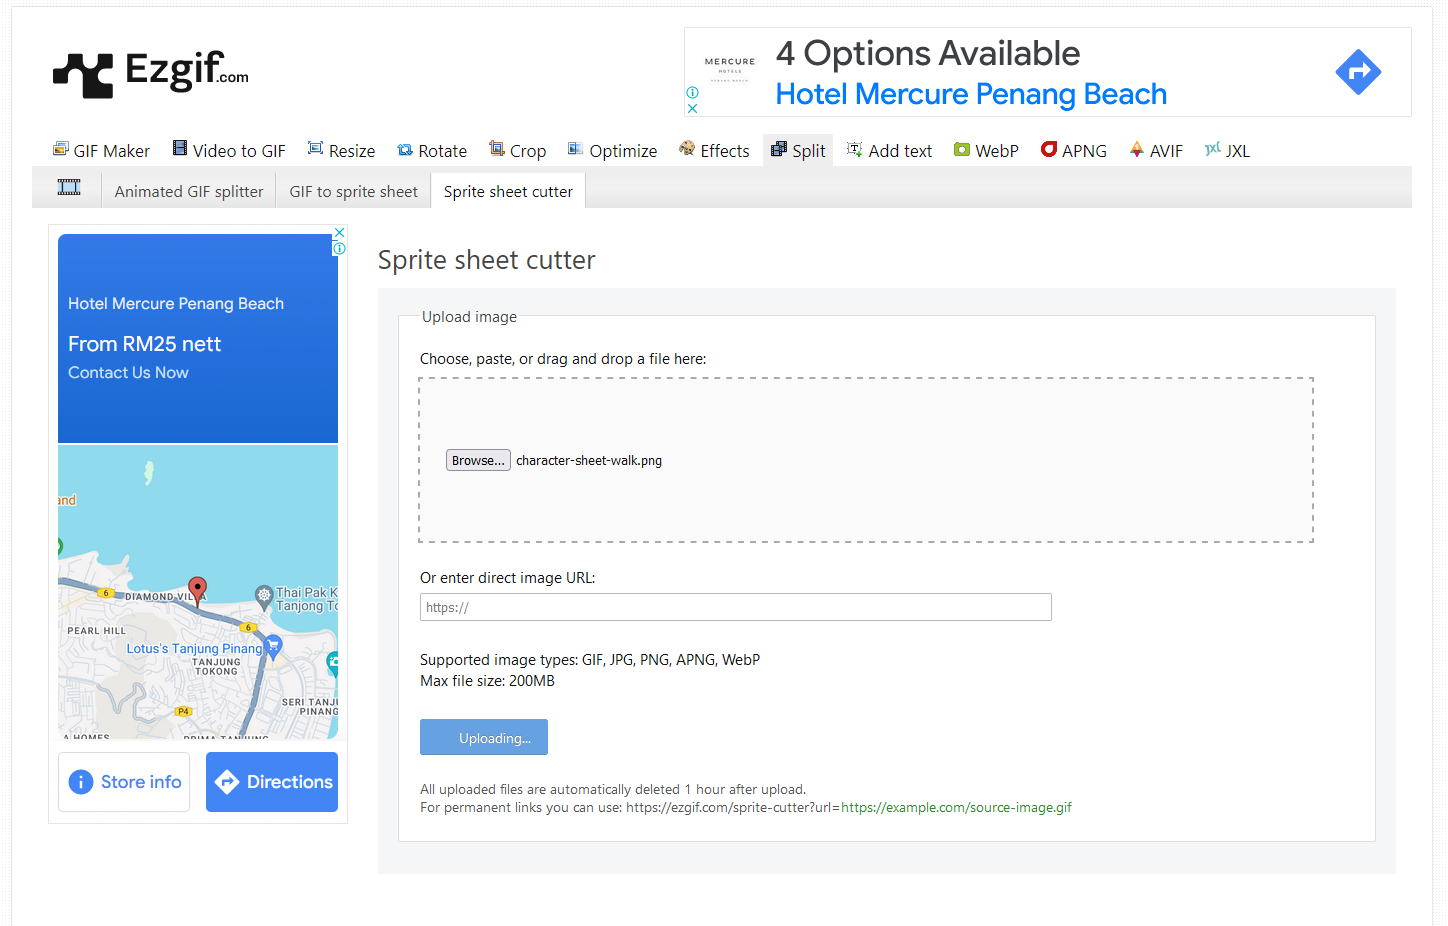Open JXL tools link
This screenshot has width=1448, height=926.
(x=1238, y=151)
